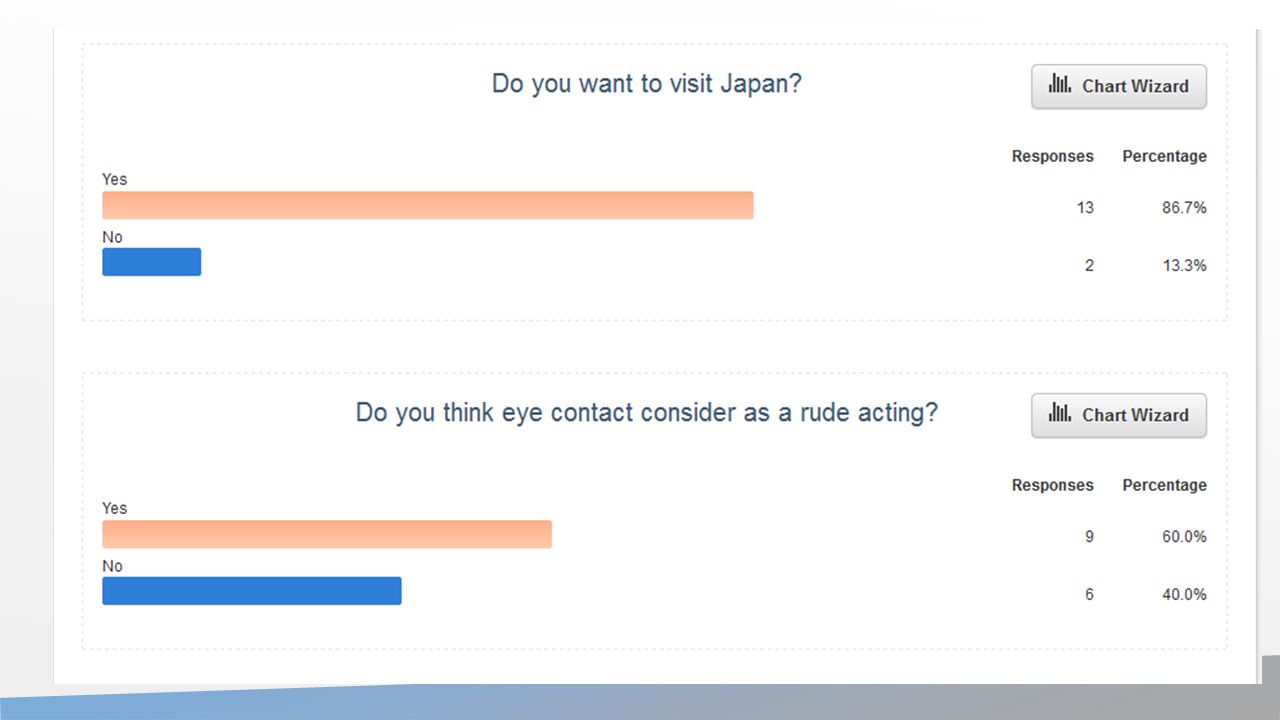
Task: Click Percentage column header in first chart
Action: [1164, 156]
